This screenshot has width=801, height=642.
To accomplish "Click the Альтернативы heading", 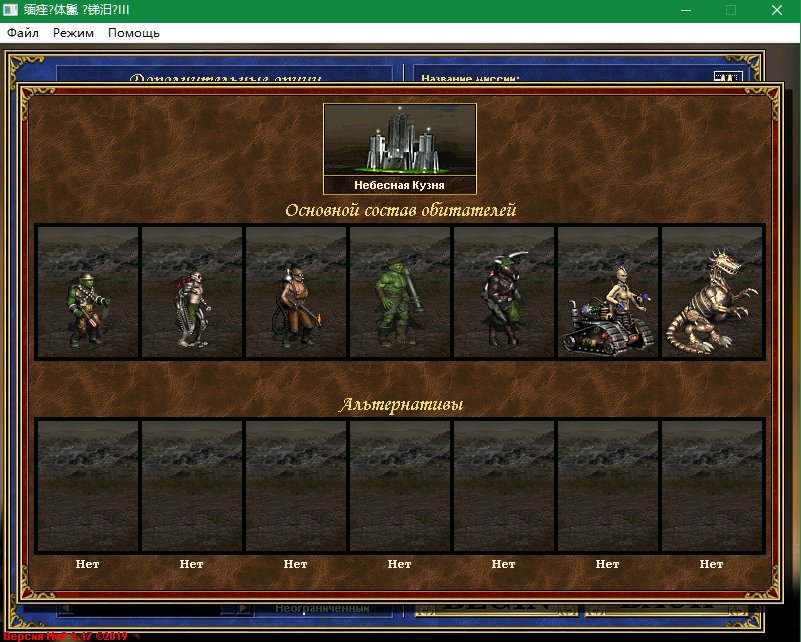I will click(x=400, y=405).
